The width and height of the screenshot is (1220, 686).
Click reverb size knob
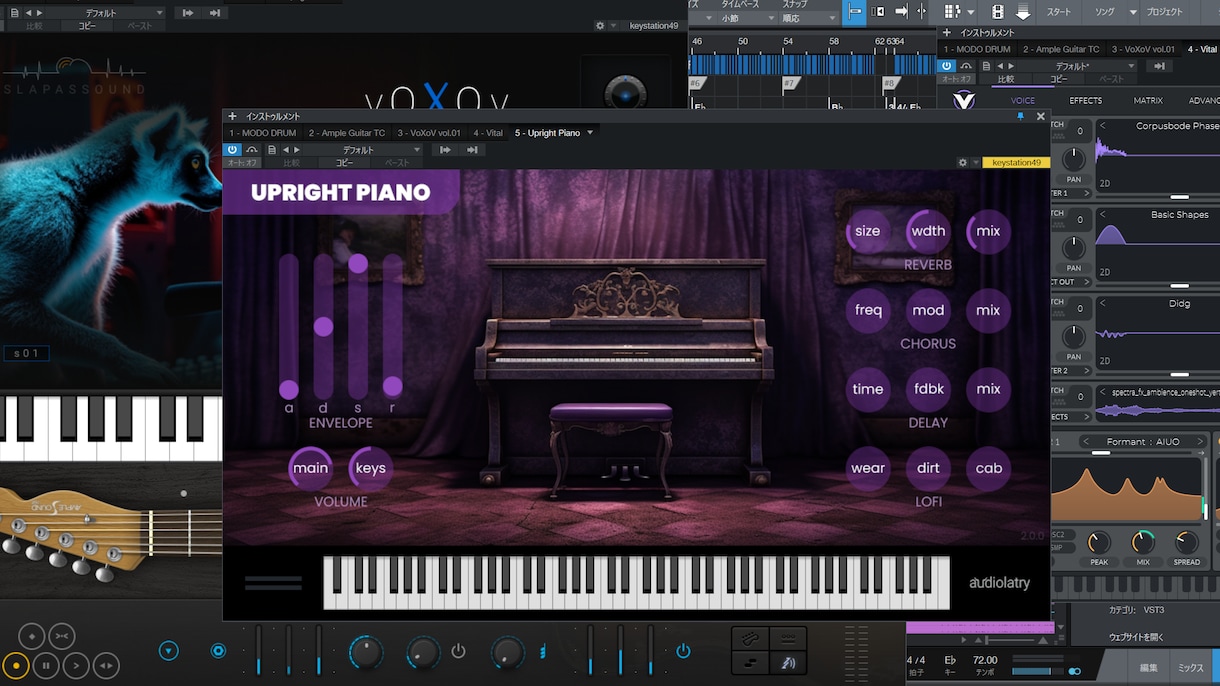[x=868, y=231]
